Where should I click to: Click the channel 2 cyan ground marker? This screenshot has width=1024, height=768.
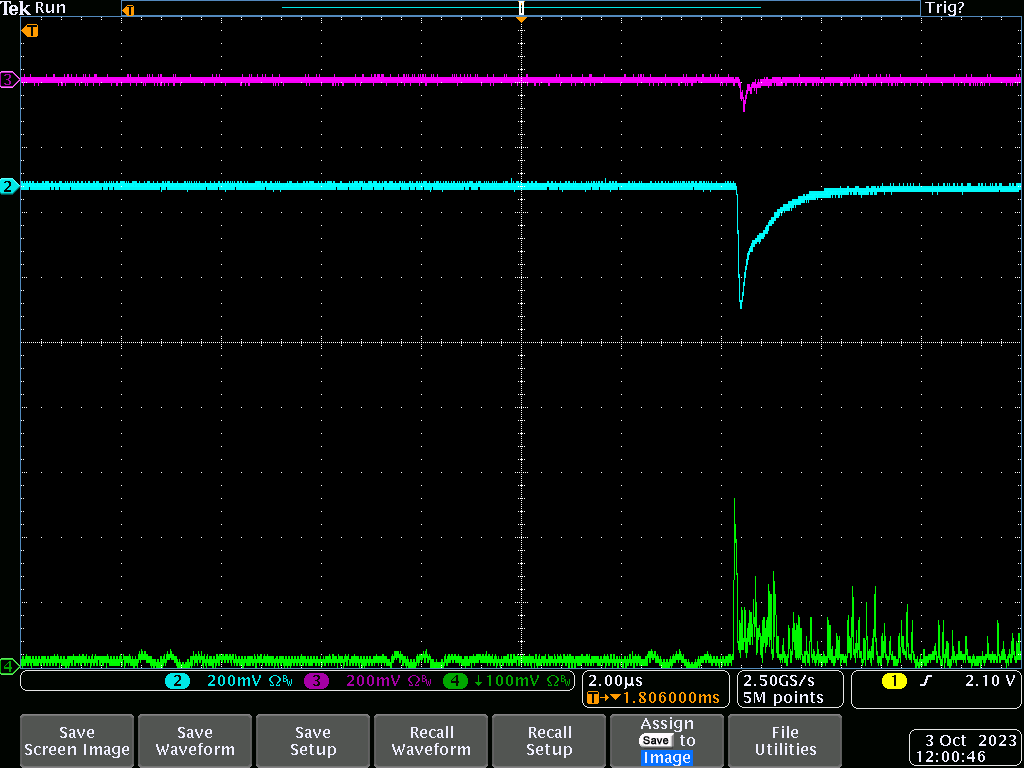tap(9, 186)
